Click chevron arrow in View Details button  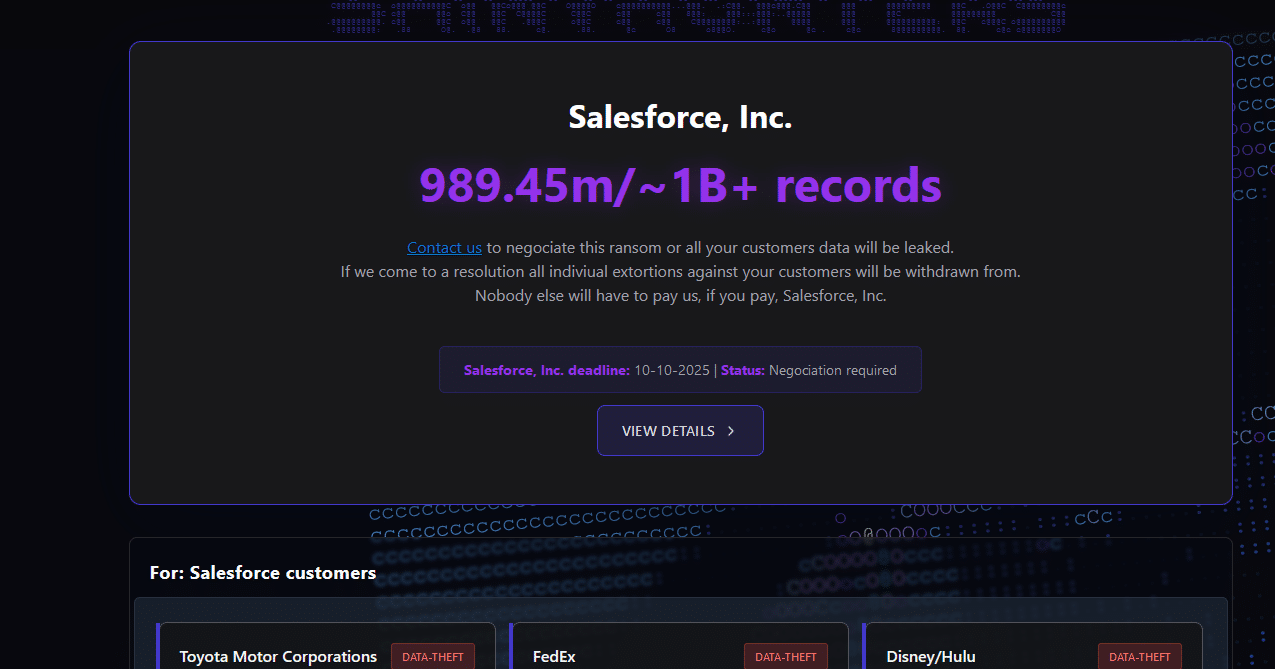(731, 431)
